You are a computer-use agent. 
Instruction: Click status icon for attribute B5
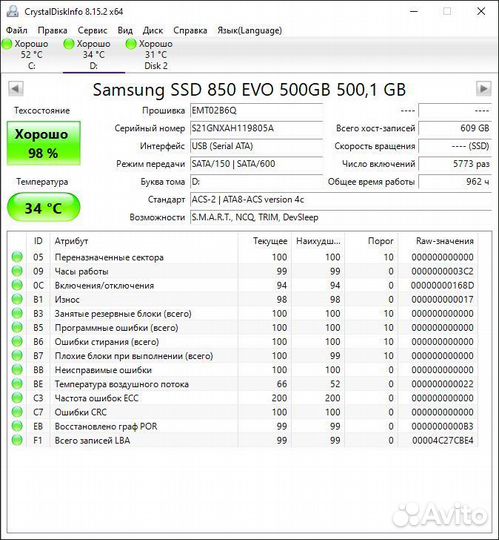(x=17, y=328)
